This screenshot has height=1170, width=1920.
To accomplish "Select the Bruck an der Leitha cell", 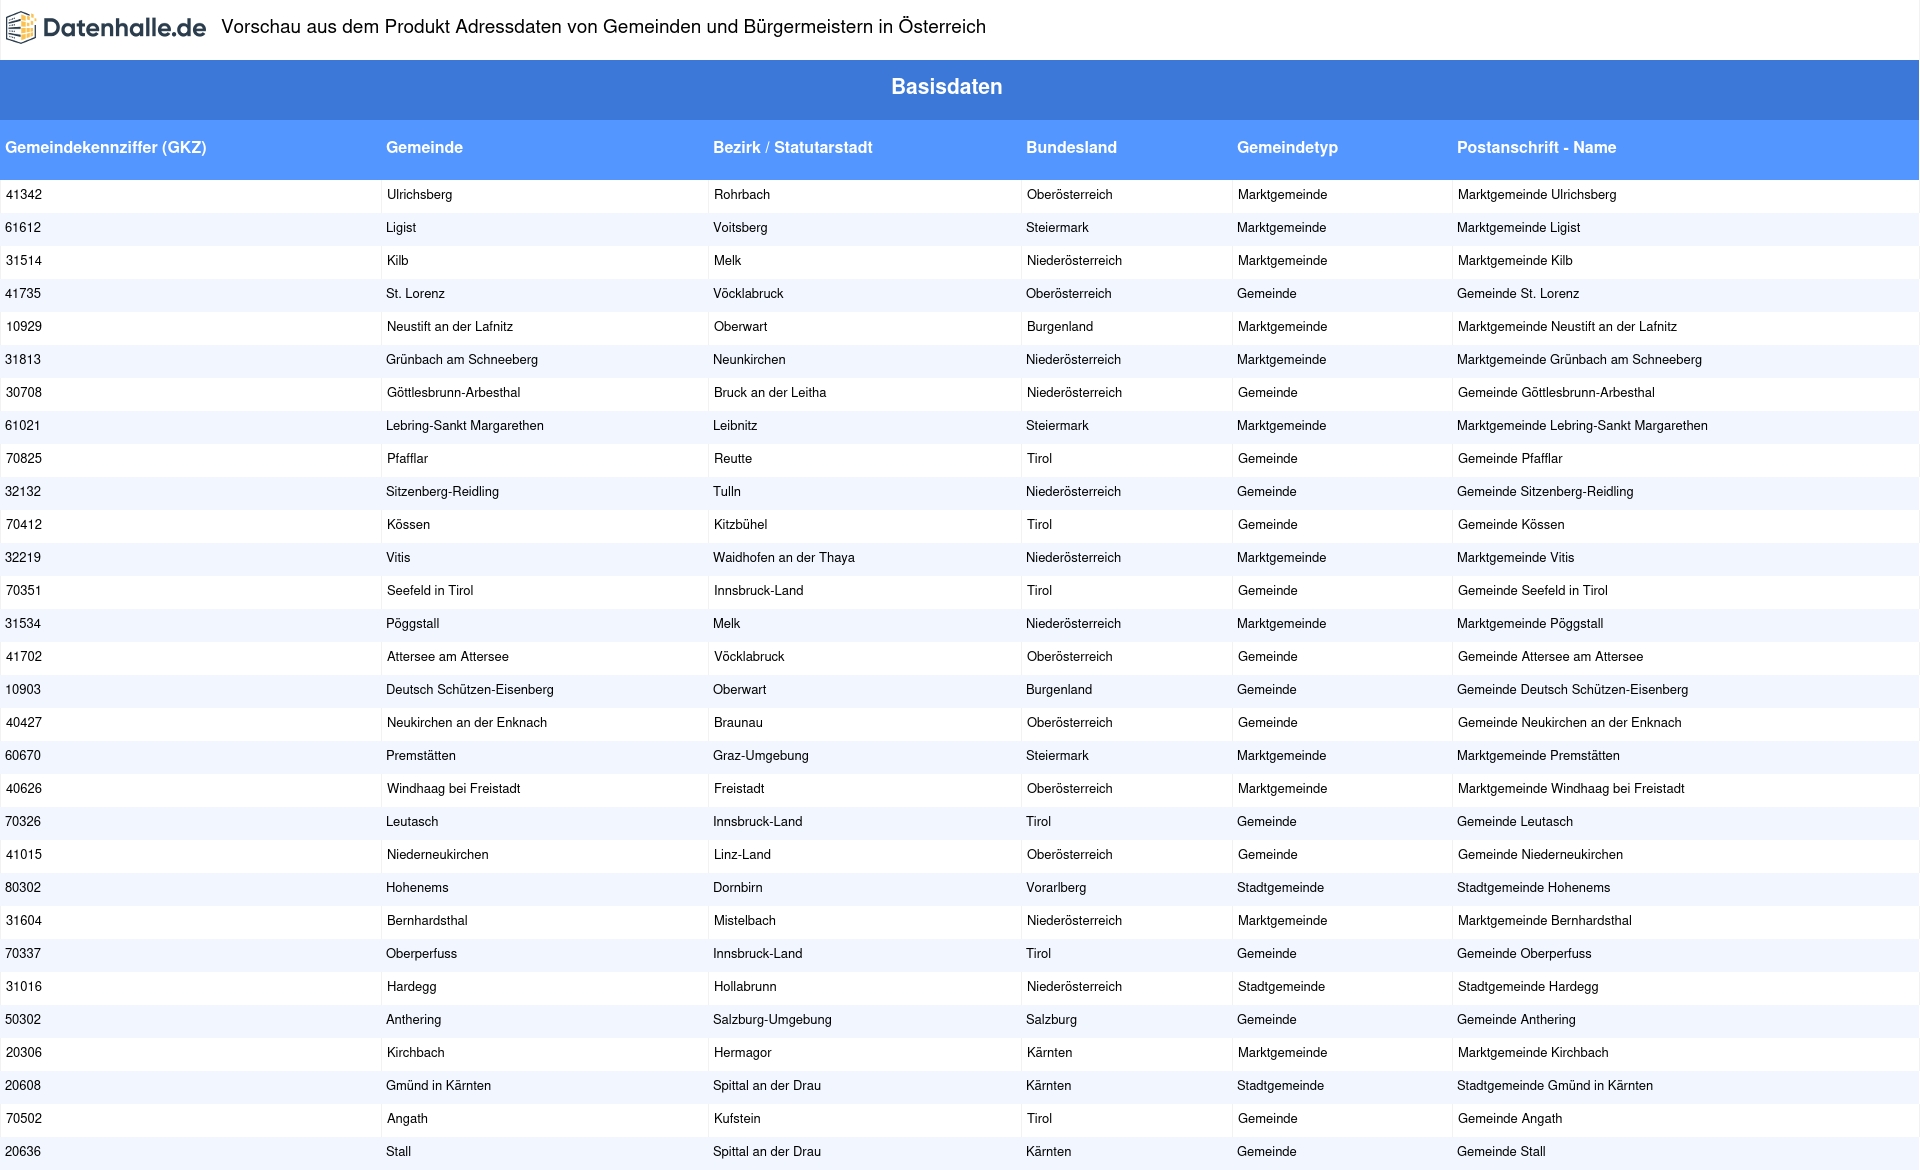I will coord(865,393).
